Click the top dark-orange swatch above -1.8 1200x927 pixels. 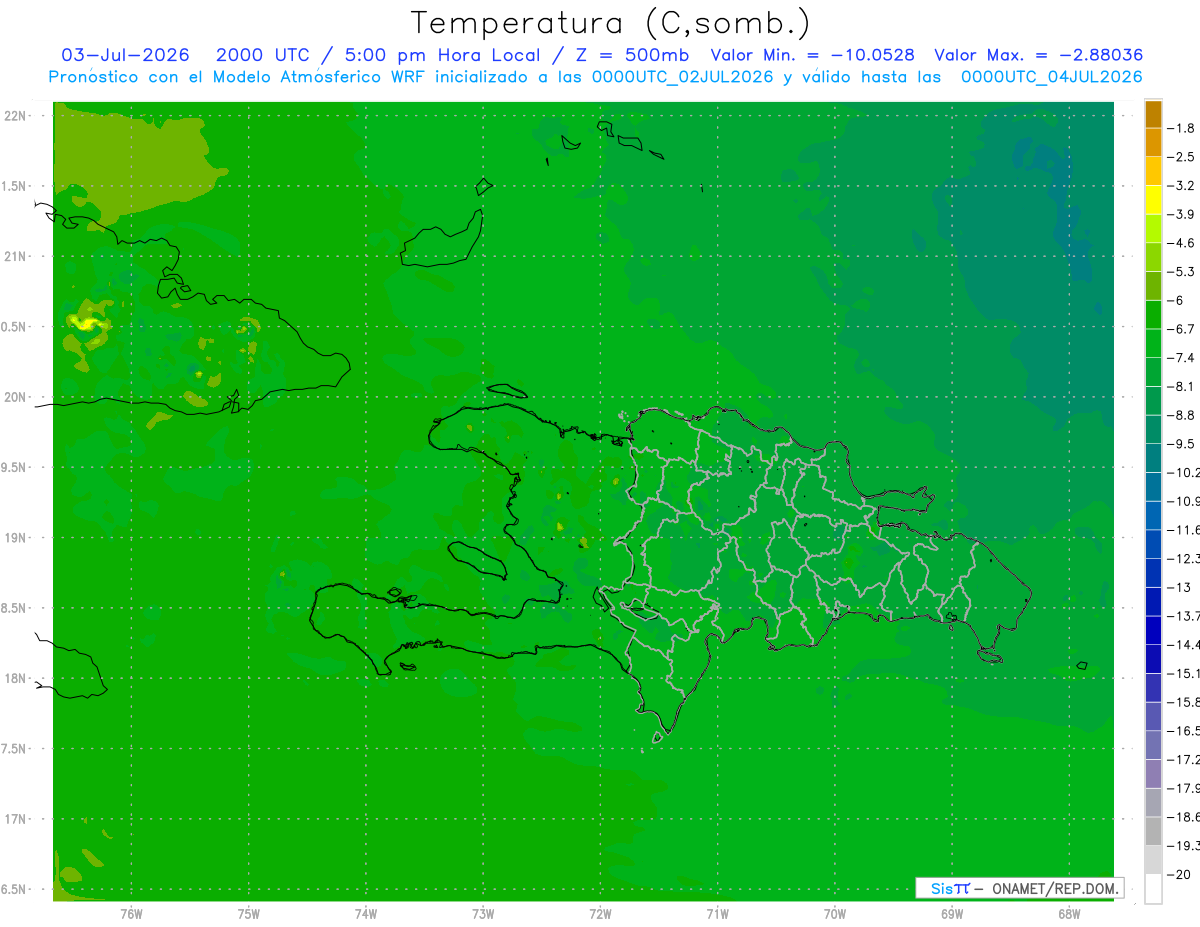point(1153,114)
